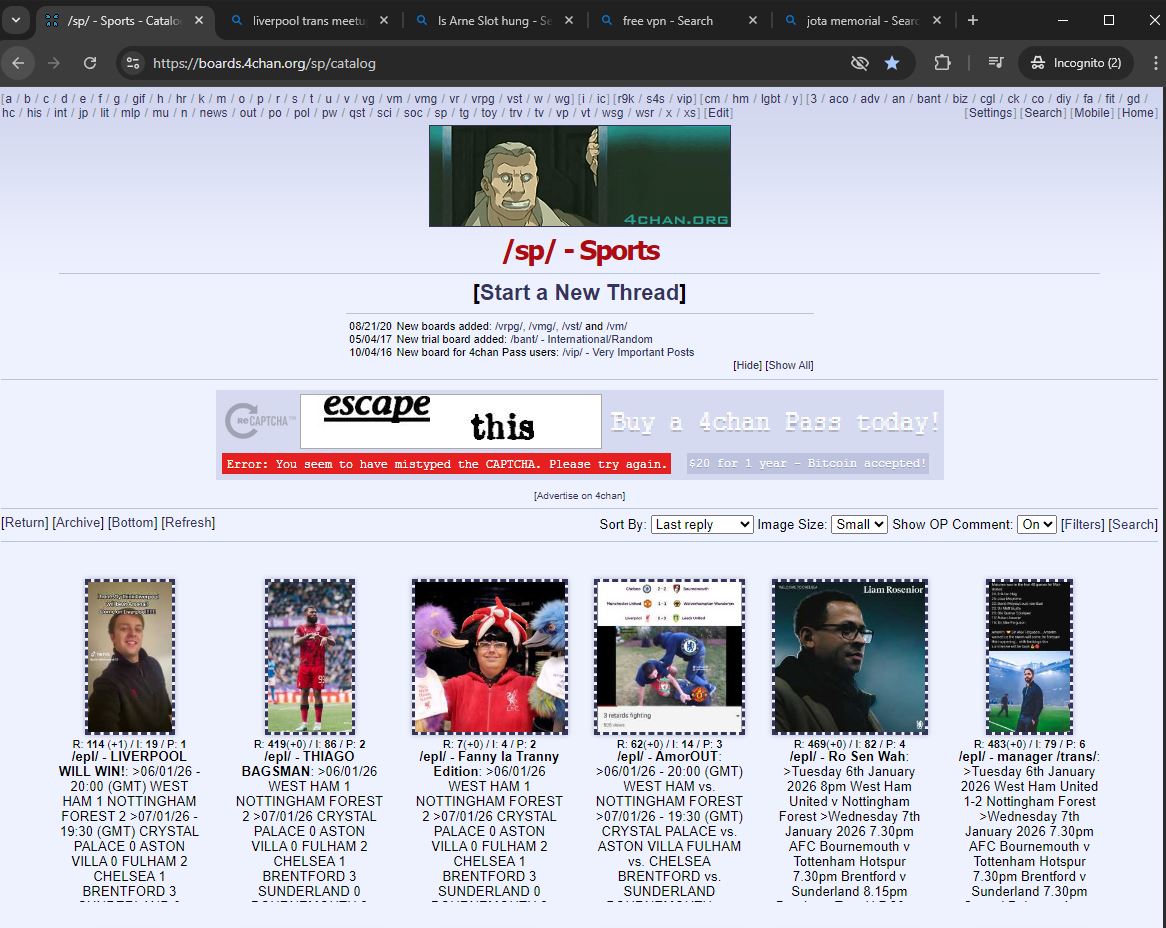Image resolution: width=1166 pixels, height=928 pixels.
Task: Jump to [Bottom] of the catalog
Action: click(x=132, y=523)
